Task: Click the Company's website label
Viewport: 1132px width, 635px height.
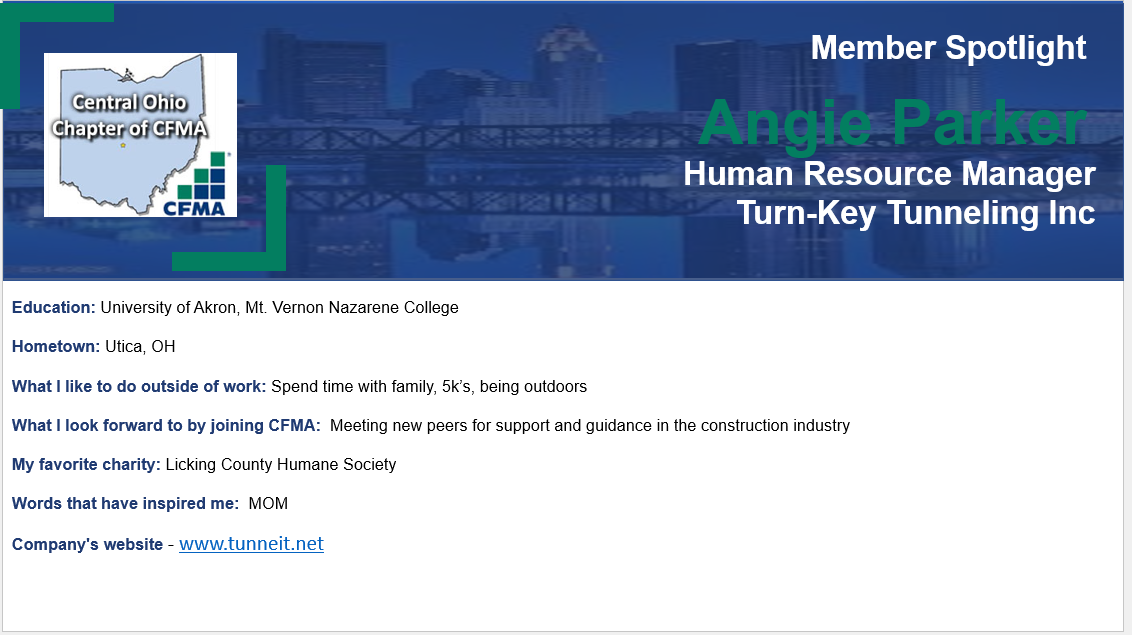Action: click(x=87, y=545)
